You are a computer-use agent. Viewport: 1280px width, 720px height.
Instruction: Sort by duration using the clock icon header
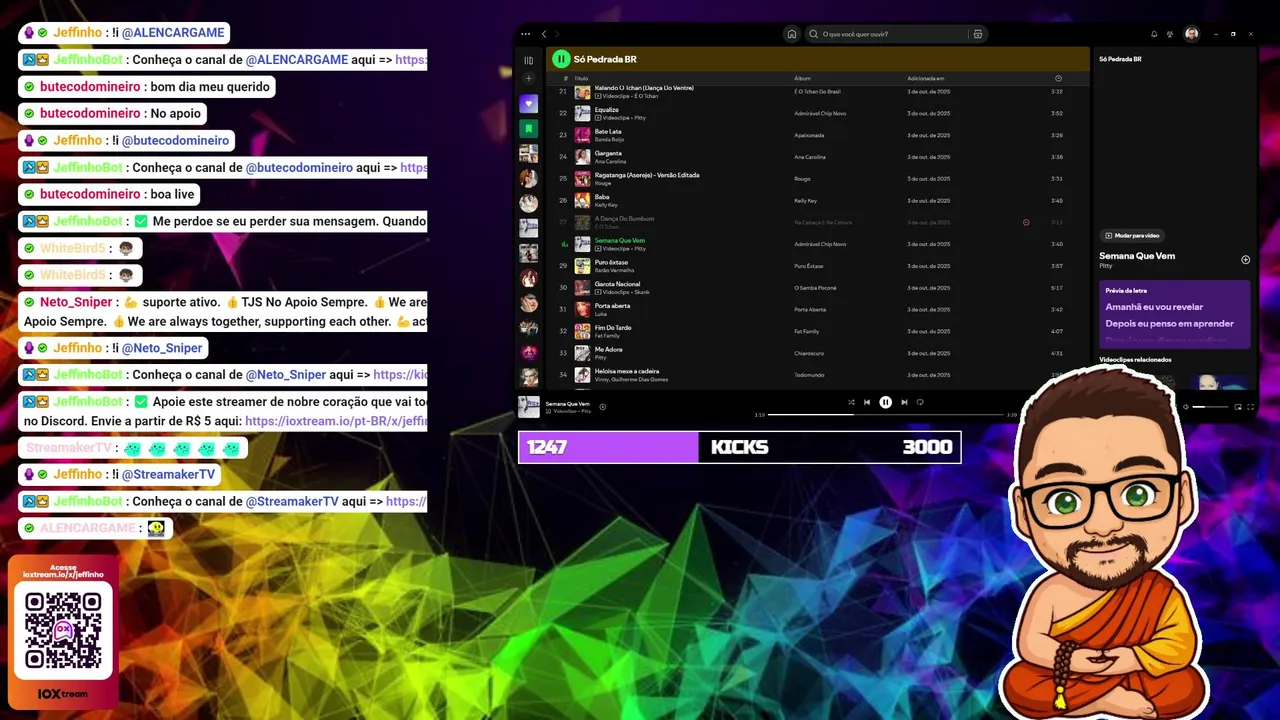pos(1058,78)
